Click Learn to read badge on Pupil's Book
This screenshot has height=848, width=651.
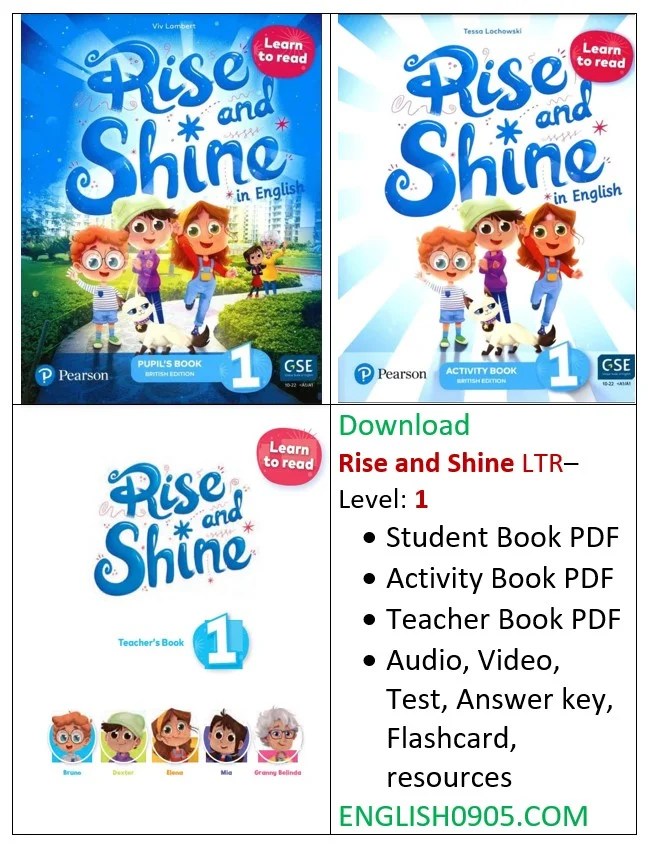(x=282, y=52)
